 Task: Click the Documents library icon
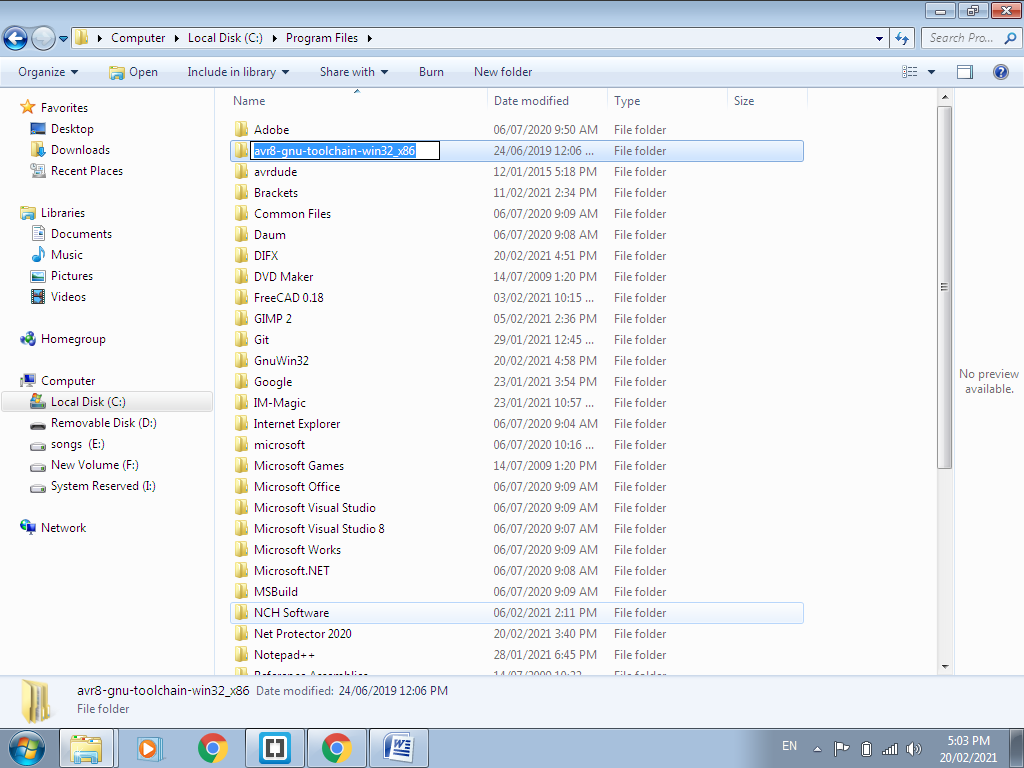tap(39, 233)
